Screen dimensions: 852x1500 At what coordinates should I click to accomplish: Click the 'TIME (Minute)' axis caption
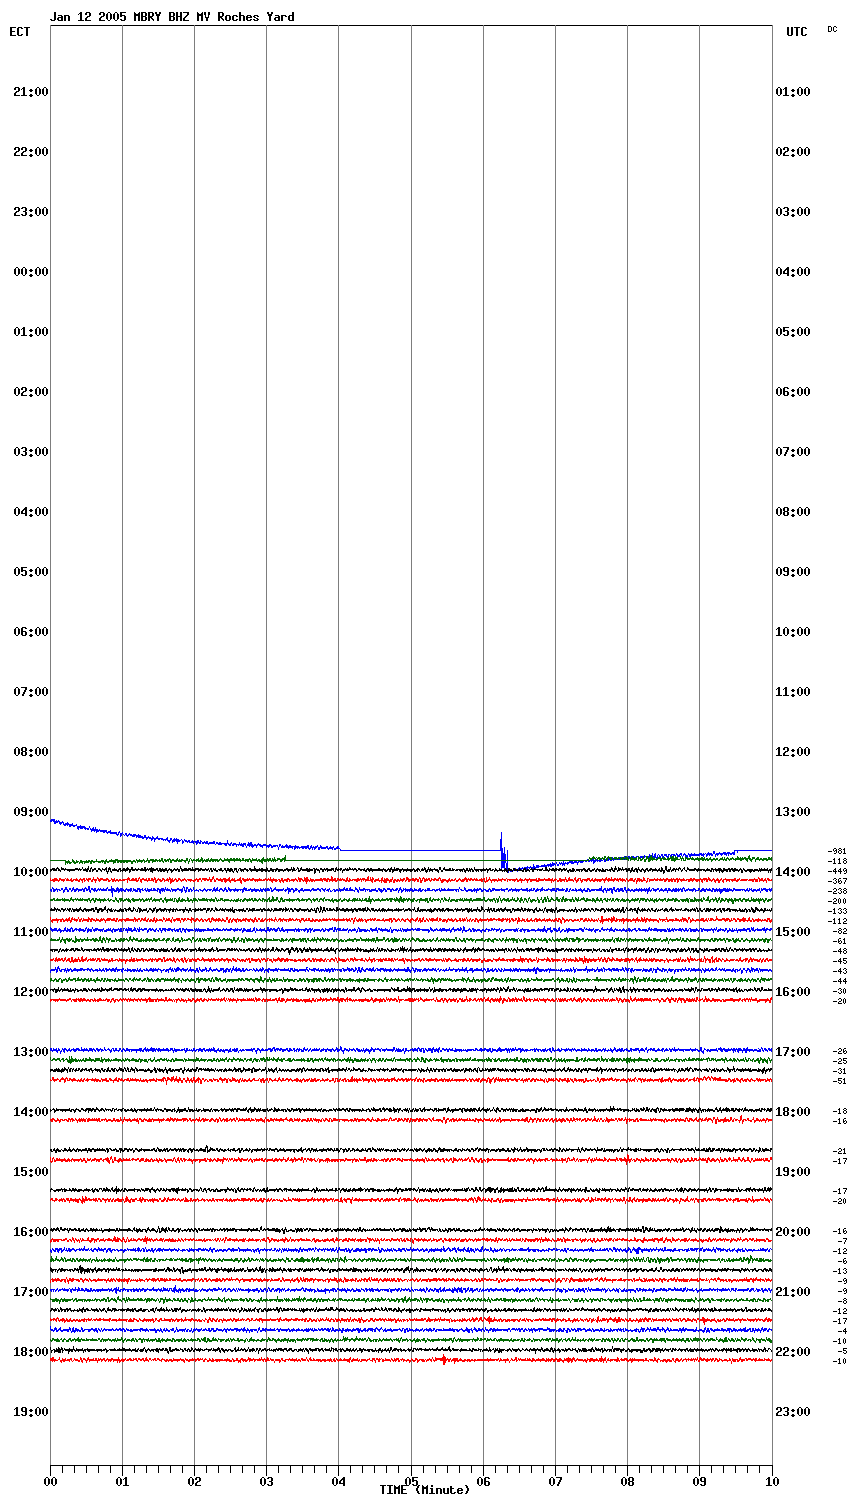click(x=424, y=1490)
